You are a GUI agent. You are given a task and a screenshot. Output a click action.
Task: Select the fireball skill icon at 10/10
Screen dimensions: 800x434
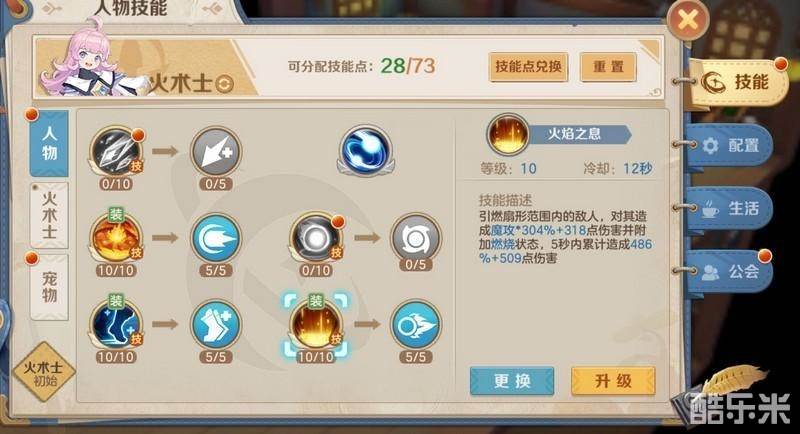116,238
